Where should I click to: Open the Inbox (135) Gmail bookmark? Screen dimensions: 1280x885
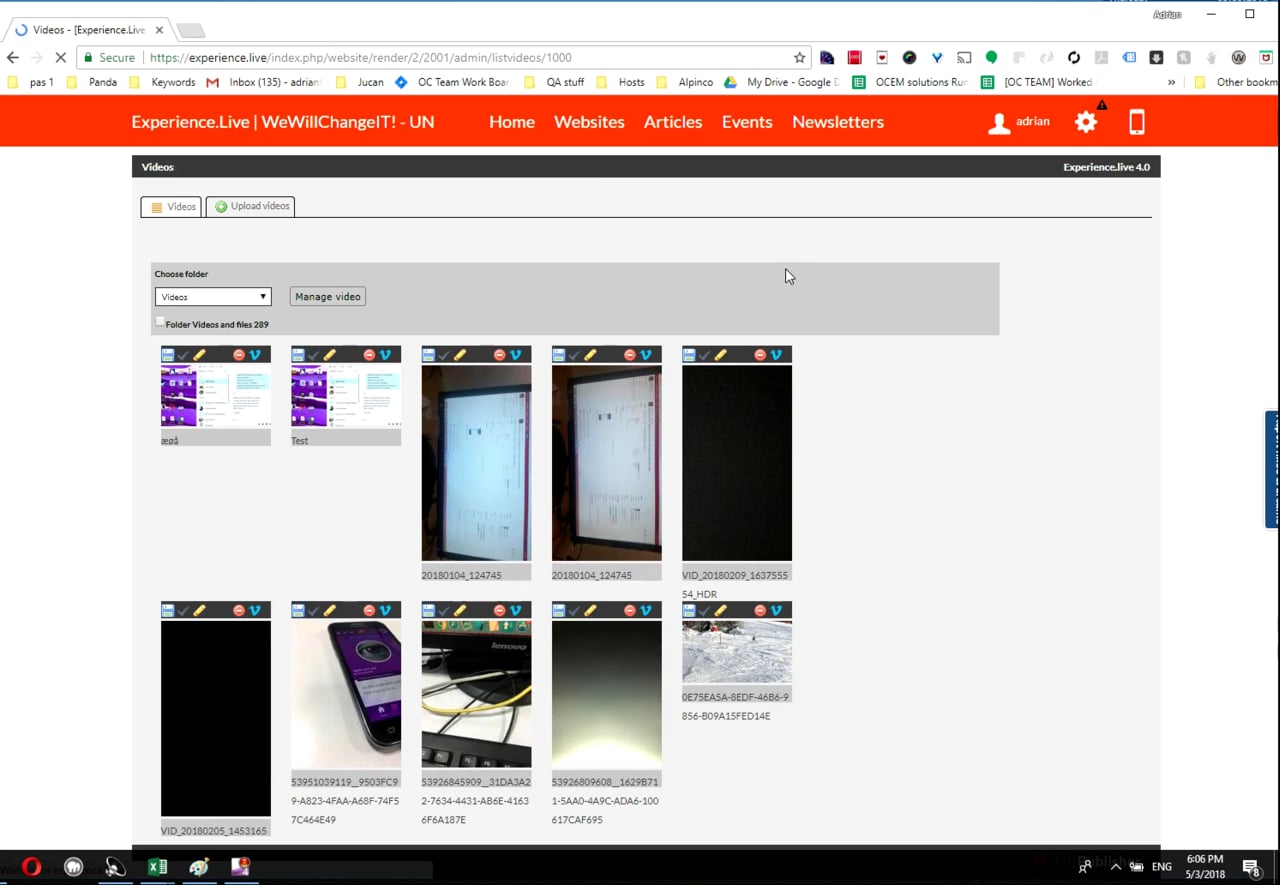[x=263, y=82]
